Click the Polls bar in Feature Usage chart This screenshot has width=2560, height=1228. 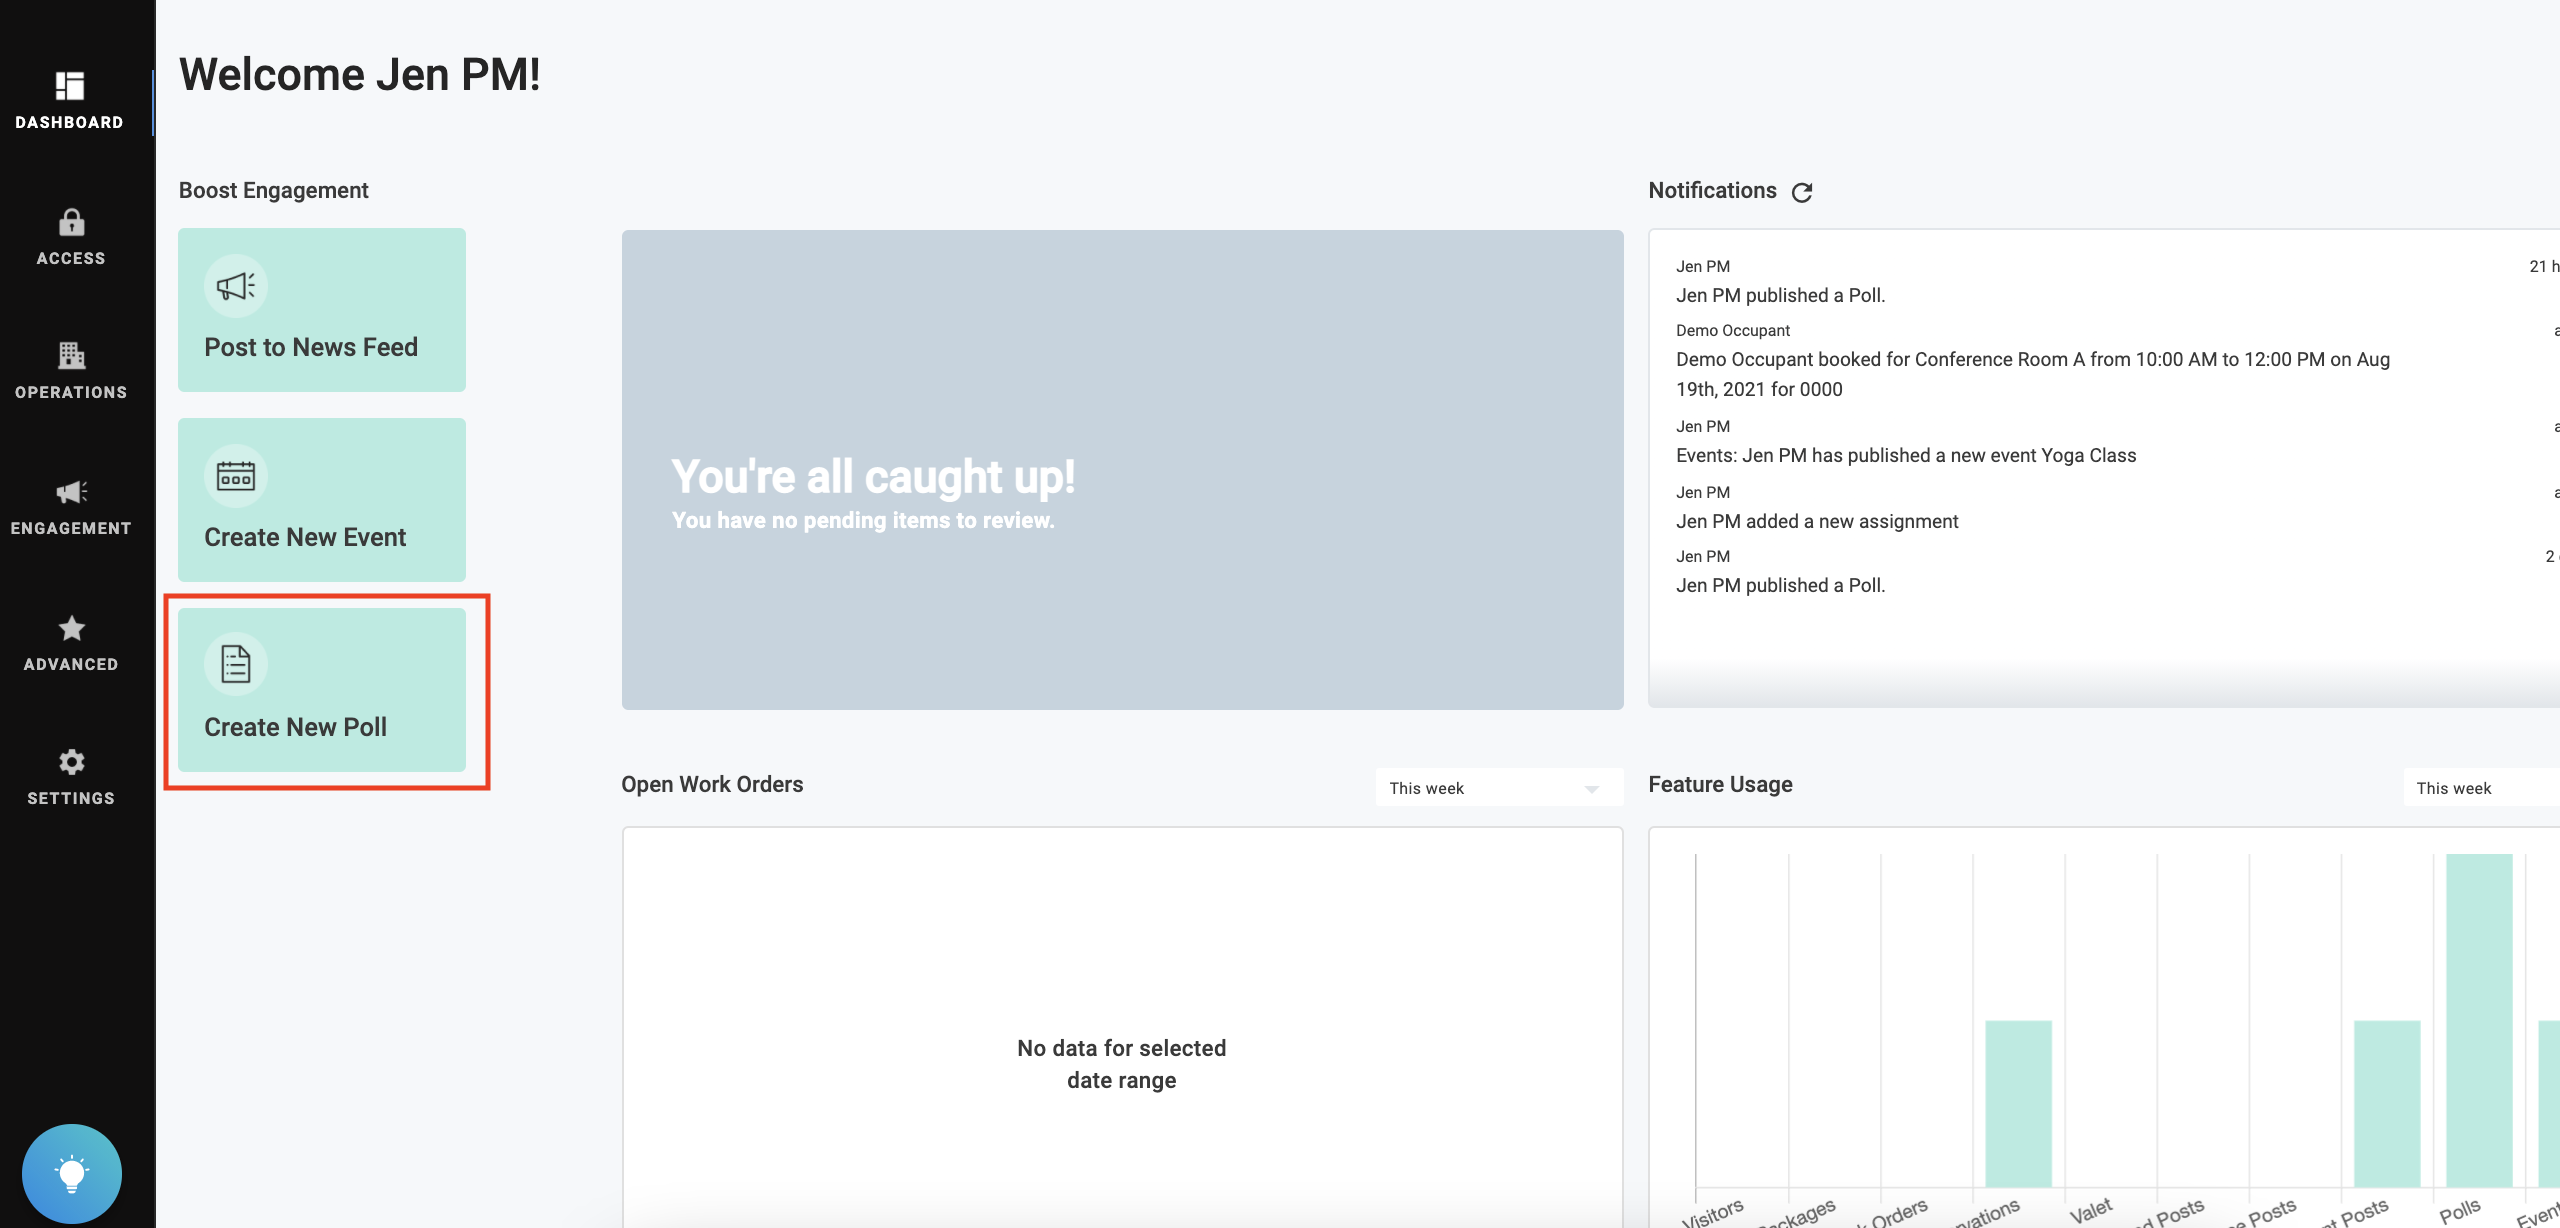[2478, 1020]
